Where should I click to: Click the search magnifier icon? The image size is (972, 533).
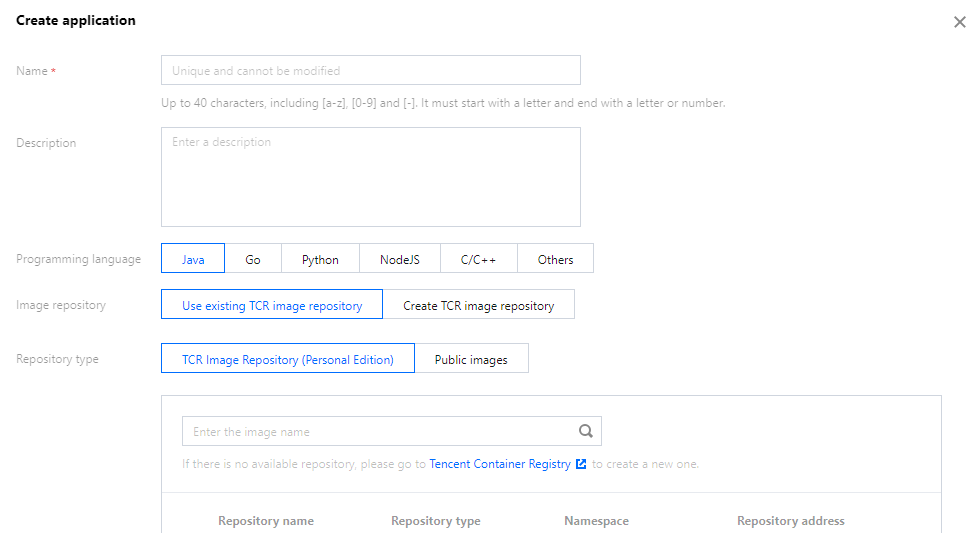(x=586, y=431)
